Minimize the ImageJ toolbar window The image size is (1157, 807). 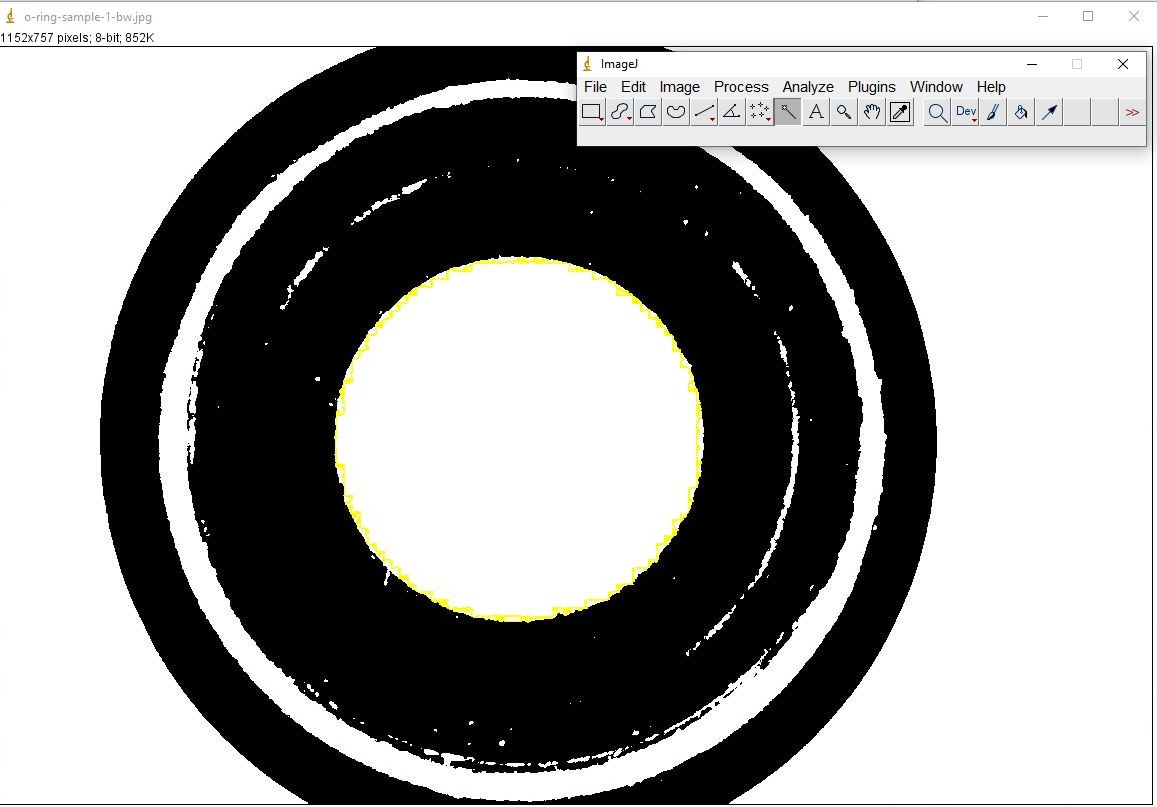[1032, 64]
